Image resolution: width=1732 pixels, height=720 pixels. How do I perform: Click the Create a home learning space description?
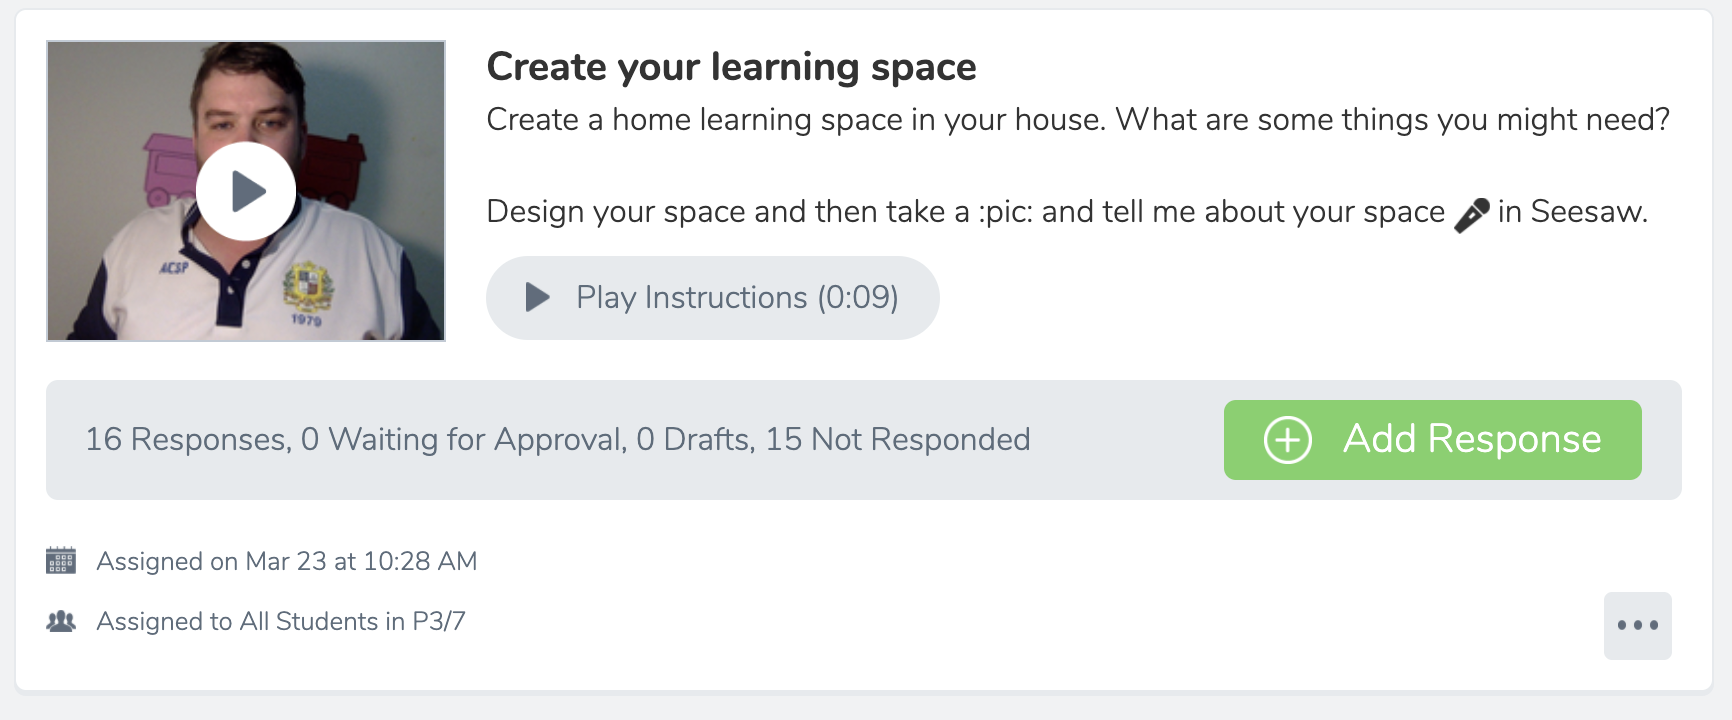[x=1078, y=120]
